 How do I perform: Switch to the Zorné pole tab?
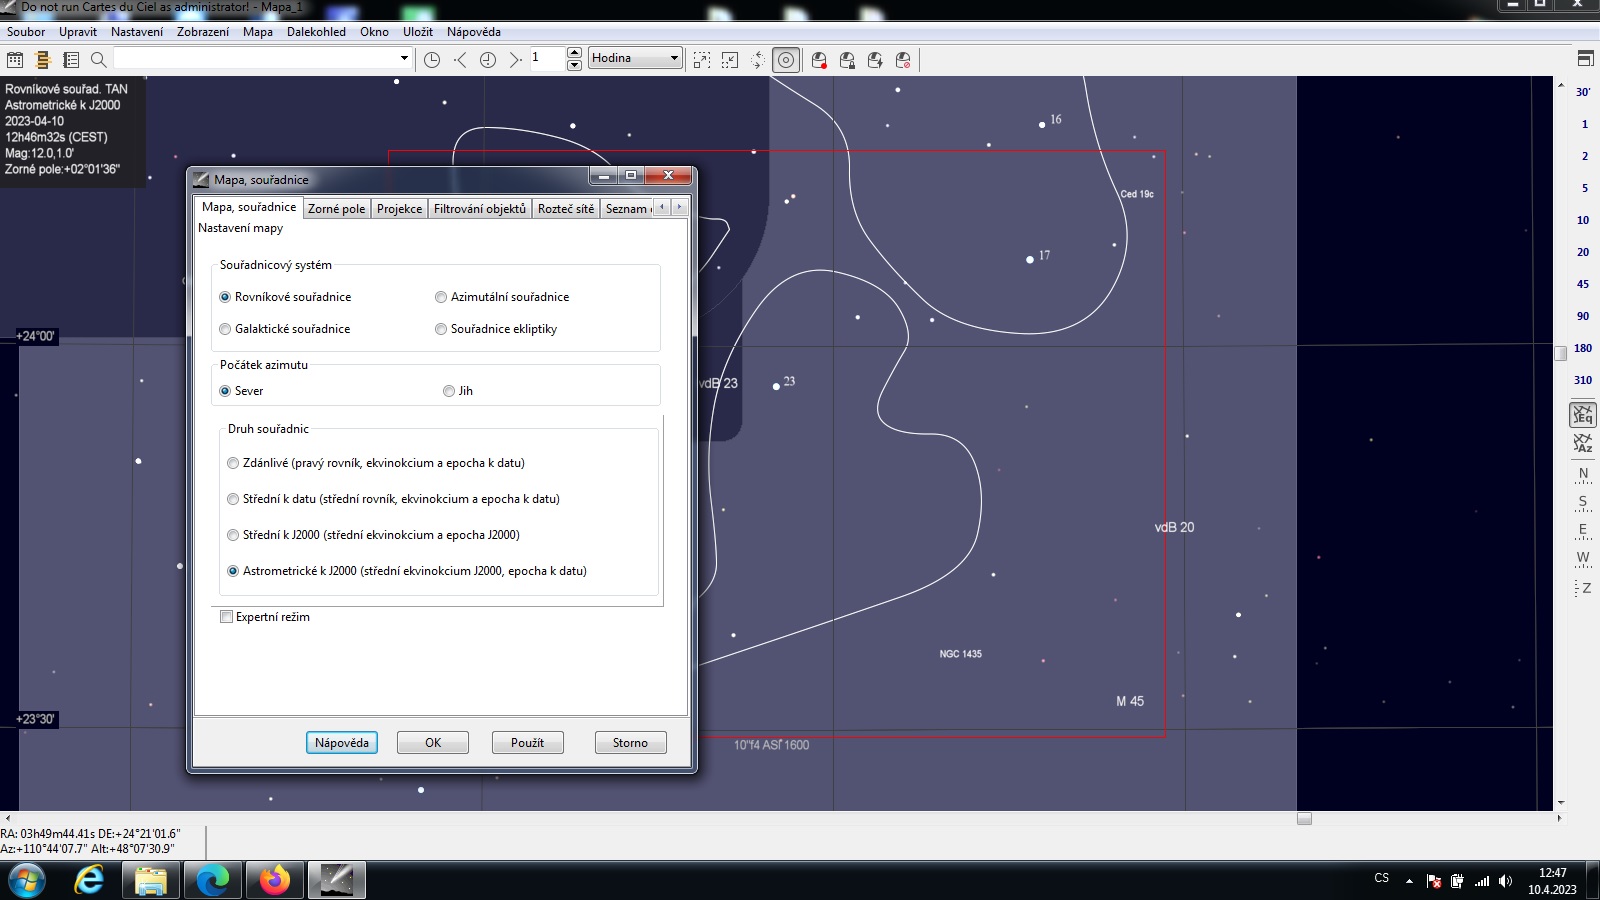336,209
